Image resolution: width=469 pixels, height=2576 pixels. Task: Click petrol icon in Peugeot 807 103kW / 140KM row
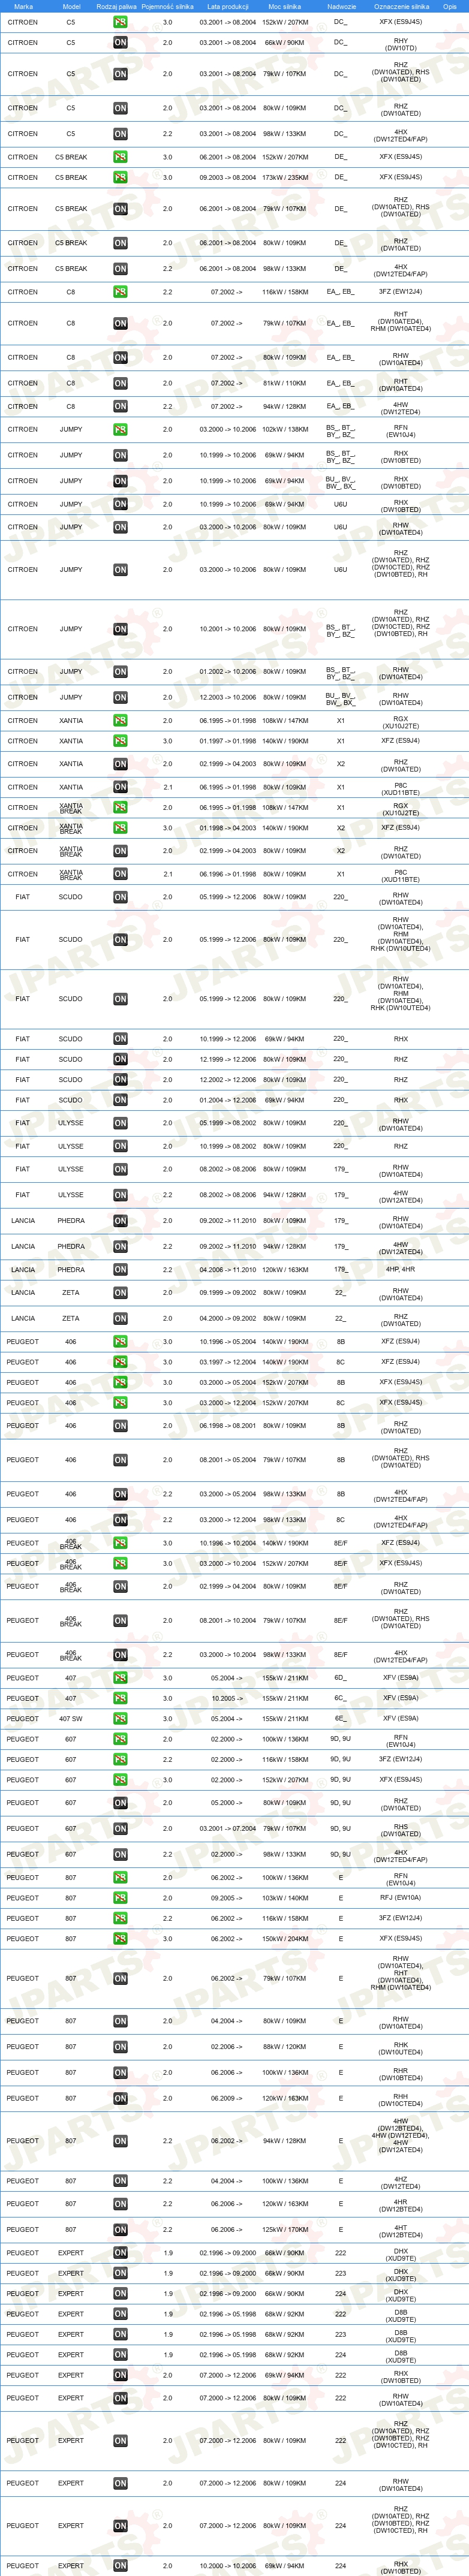(x=120, y=1898)
